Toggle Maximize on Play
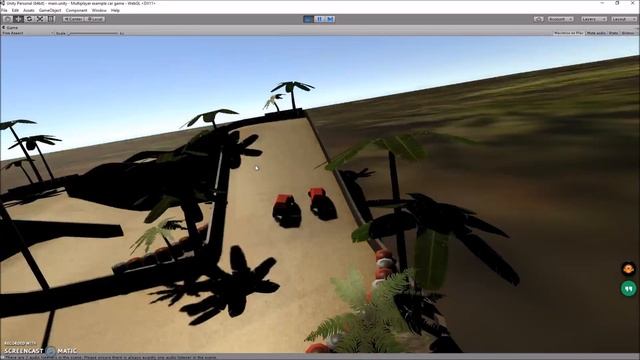 (x=569, y=33)
